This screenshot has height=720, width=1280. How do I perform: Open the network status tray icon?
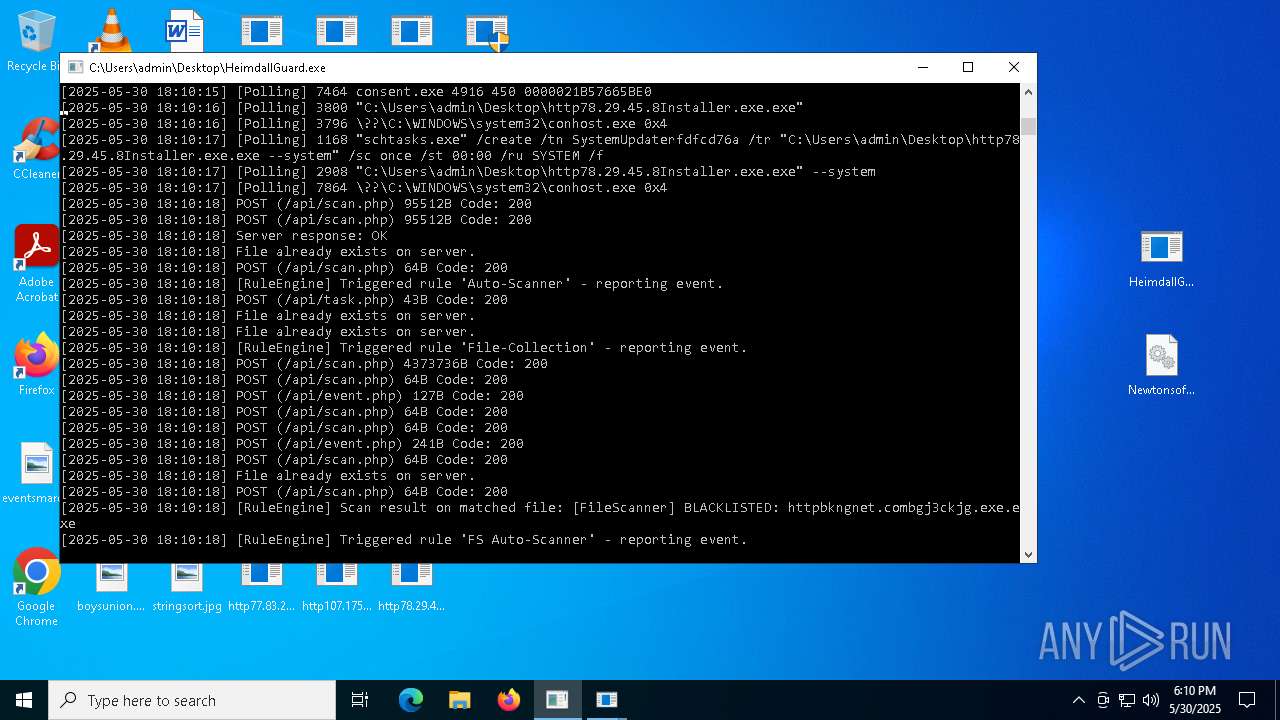tap(1127, 700)
